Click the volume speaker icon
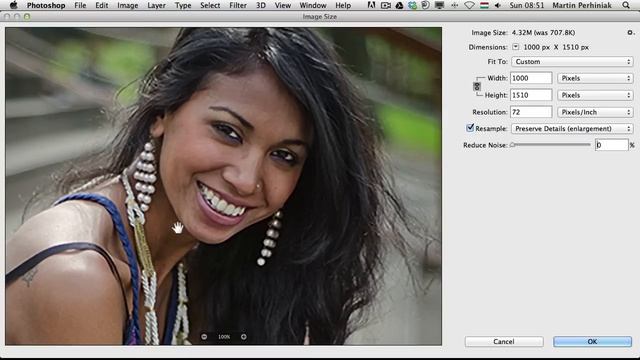Image resolution: width=640 pixels, height=360 pixels. (498, 5)
